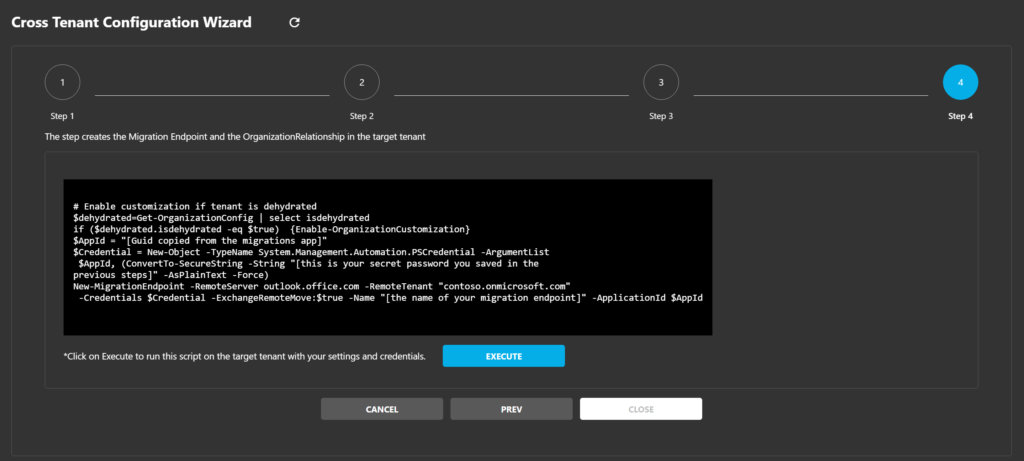Click the 'Step 3' label

tap(661, 116)
